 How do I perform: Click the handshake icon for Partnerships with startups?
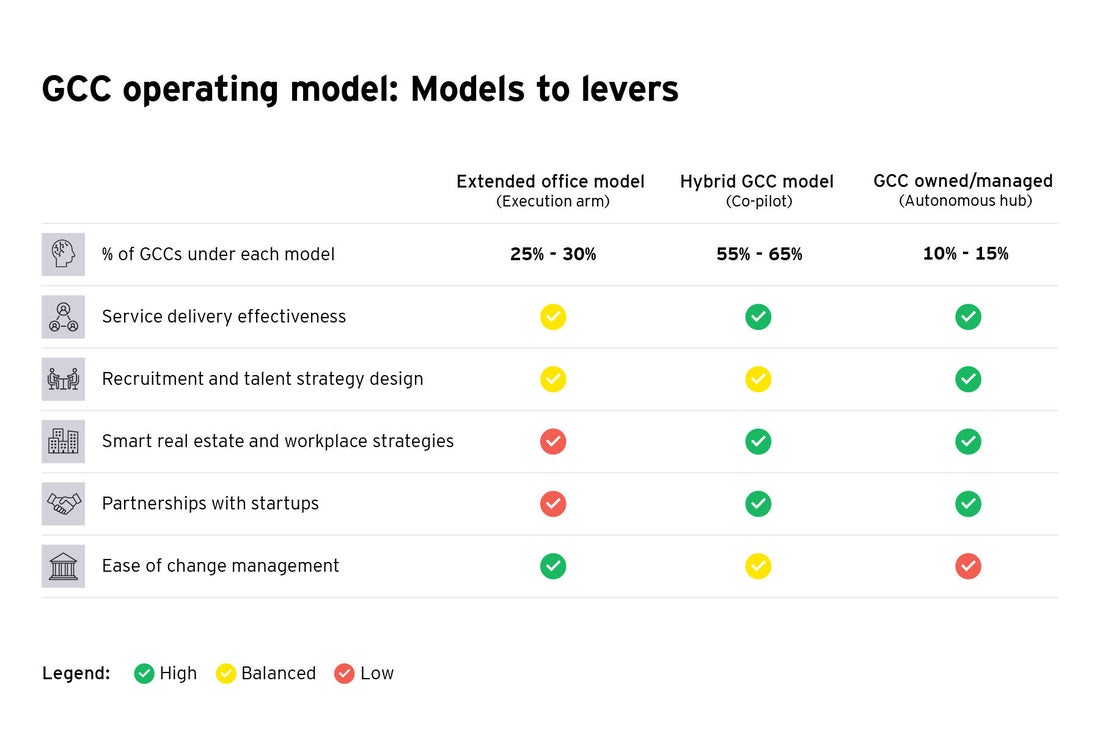(x=63, y=504)
